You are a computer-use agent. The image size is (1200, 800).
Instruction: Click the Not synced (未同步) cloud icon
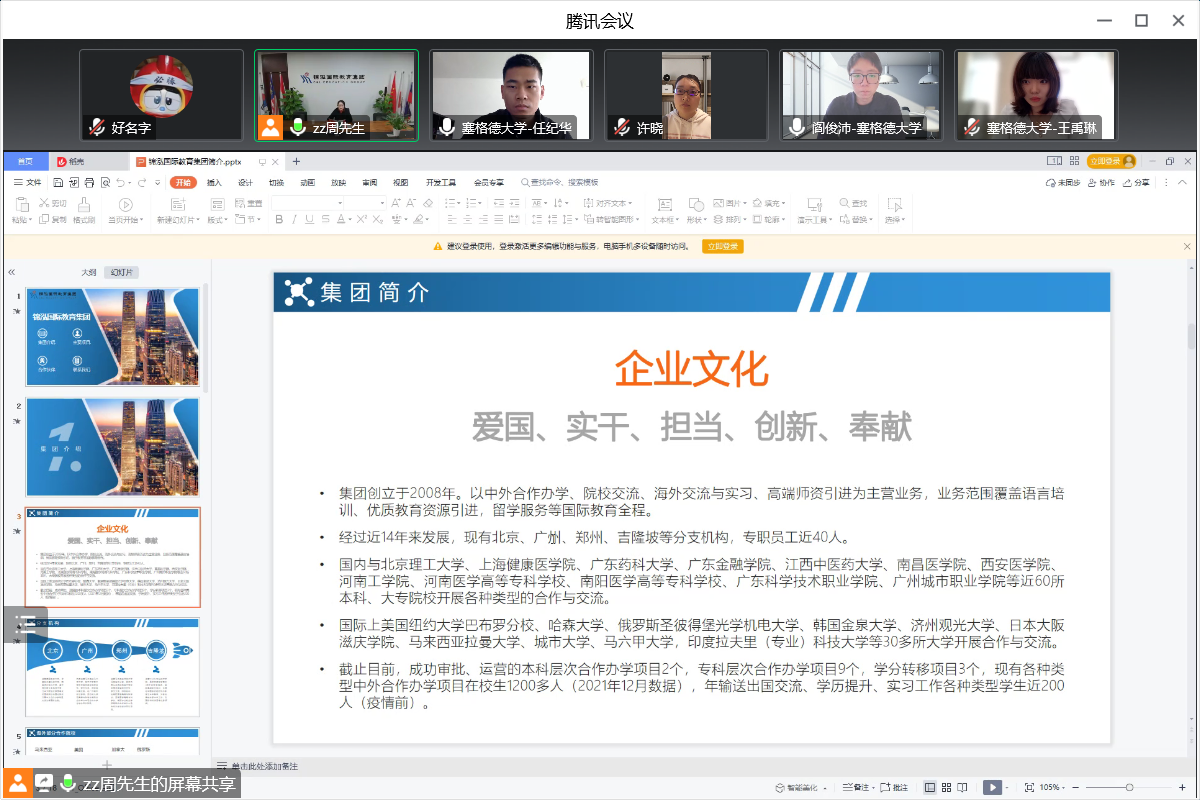pyautogui.click(x=1051, y=182)
